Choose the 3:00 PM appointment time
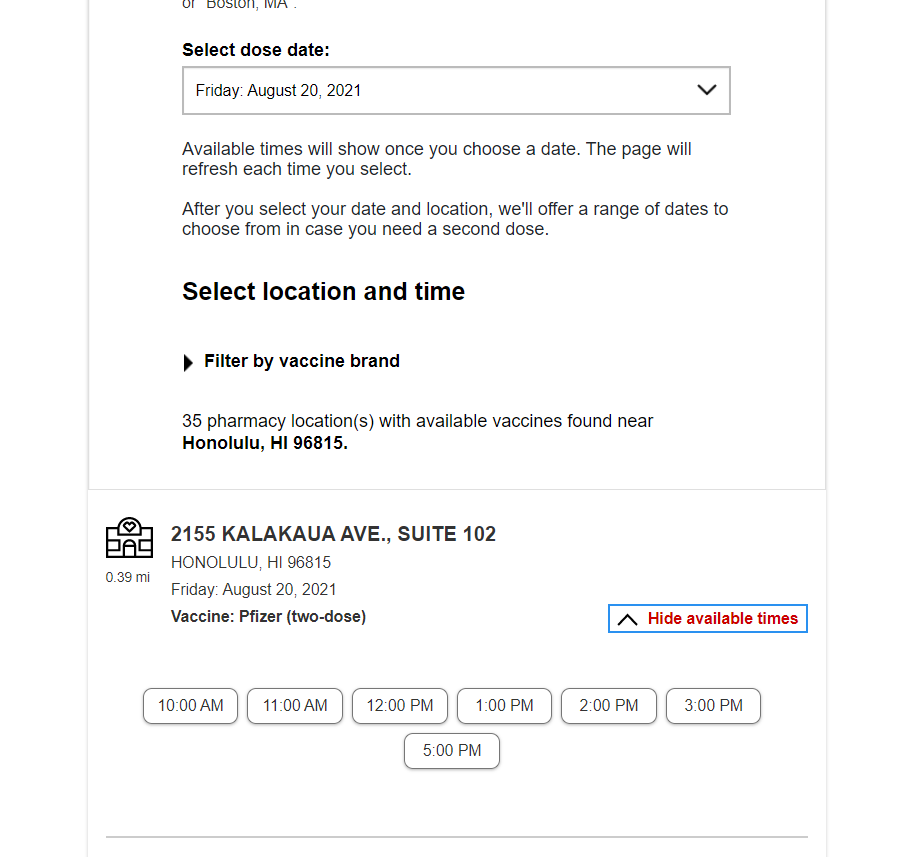917x857 pixels. tap(713, 706)
